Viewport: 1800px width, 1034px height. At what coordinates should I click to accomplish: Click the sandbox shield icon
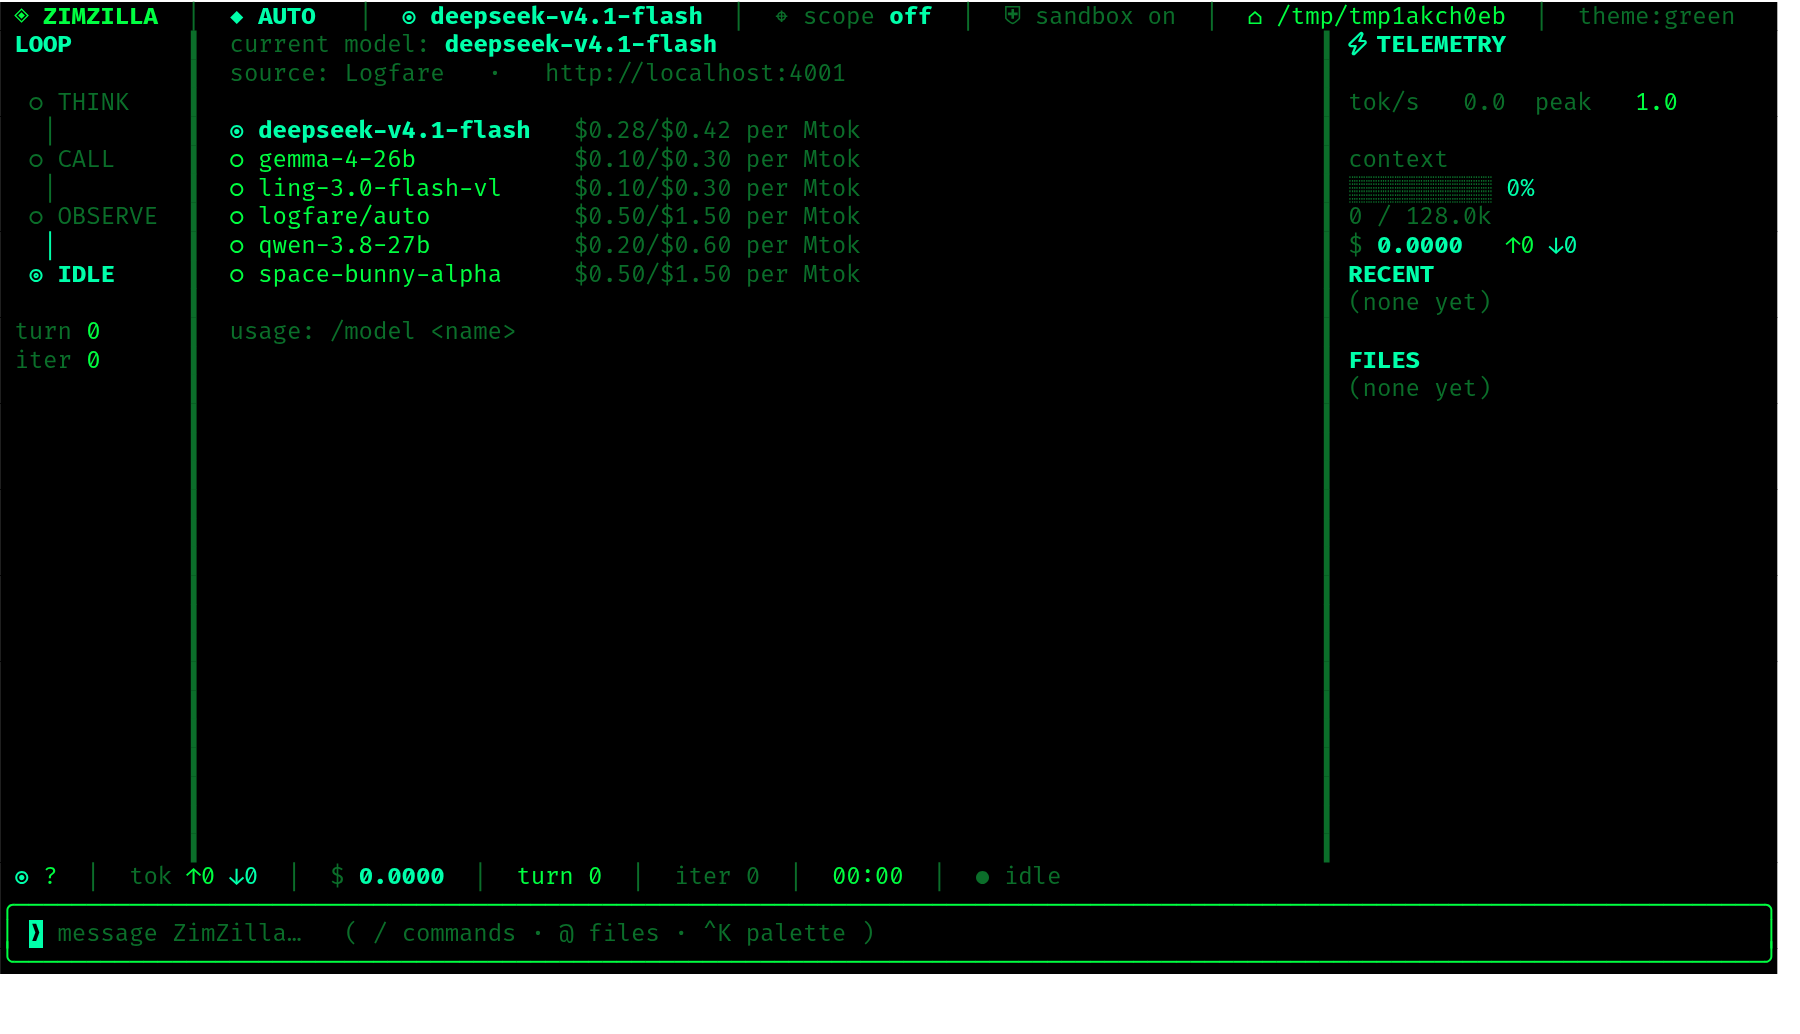click(x=1012, y=16)
